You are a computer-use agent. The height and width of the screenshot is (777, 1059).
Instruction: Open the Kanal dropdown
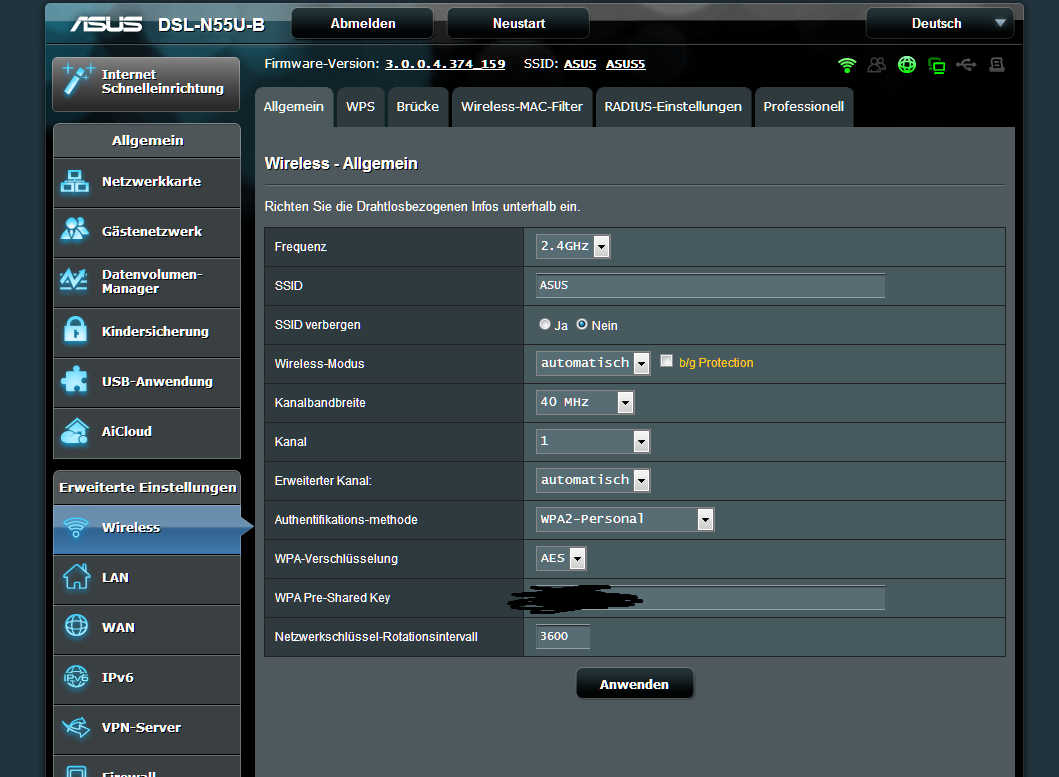(x=593, y=441)
